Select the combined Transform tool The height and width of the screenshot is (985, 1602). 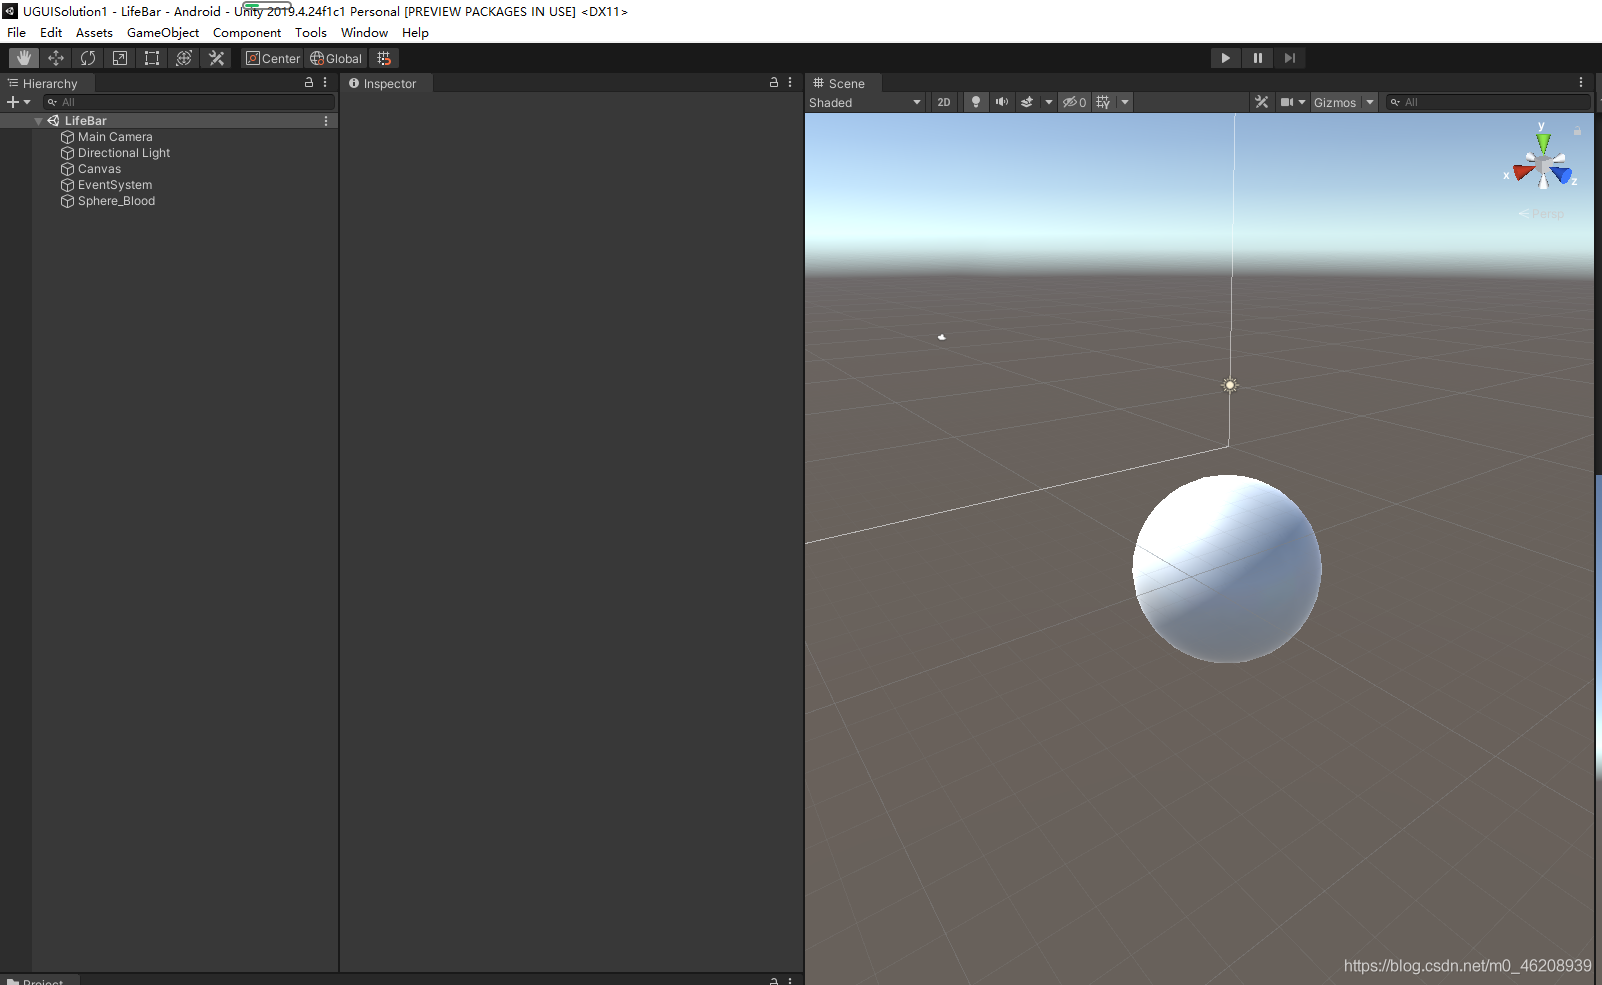pyautogui.click(x=184, y=58)
